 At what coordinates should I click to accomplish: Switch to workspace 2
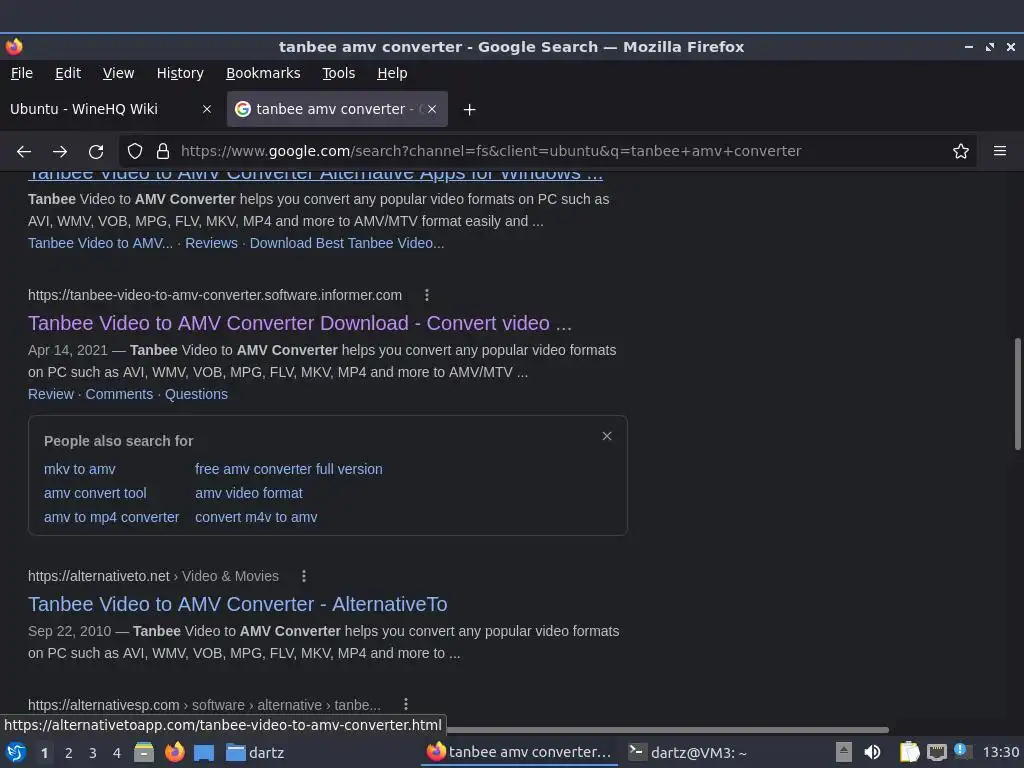pos(69,753)
